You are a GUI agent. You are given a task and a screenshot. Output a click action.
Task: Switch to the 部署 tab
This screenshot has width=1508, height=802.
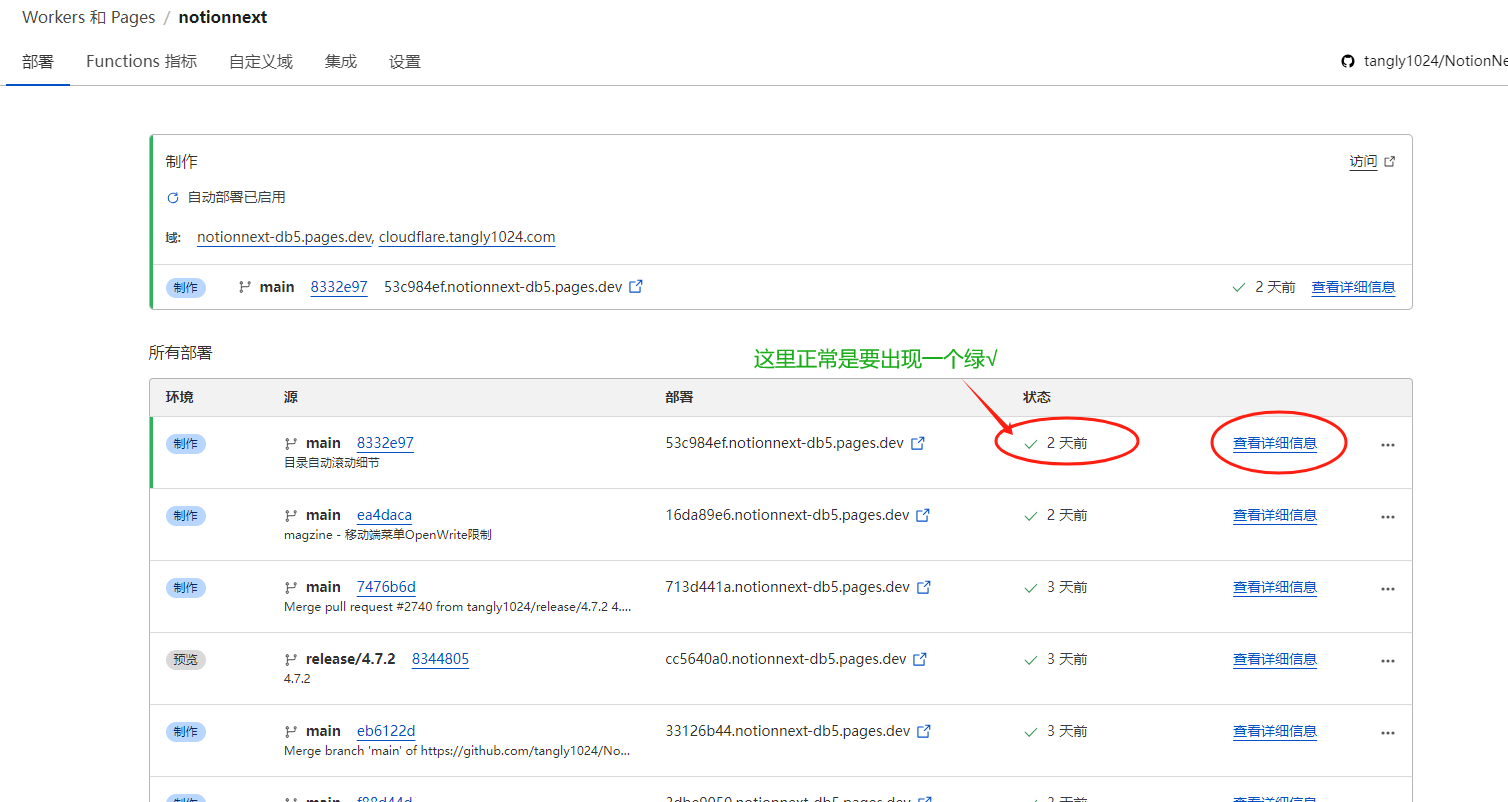(x=38, y=62)
